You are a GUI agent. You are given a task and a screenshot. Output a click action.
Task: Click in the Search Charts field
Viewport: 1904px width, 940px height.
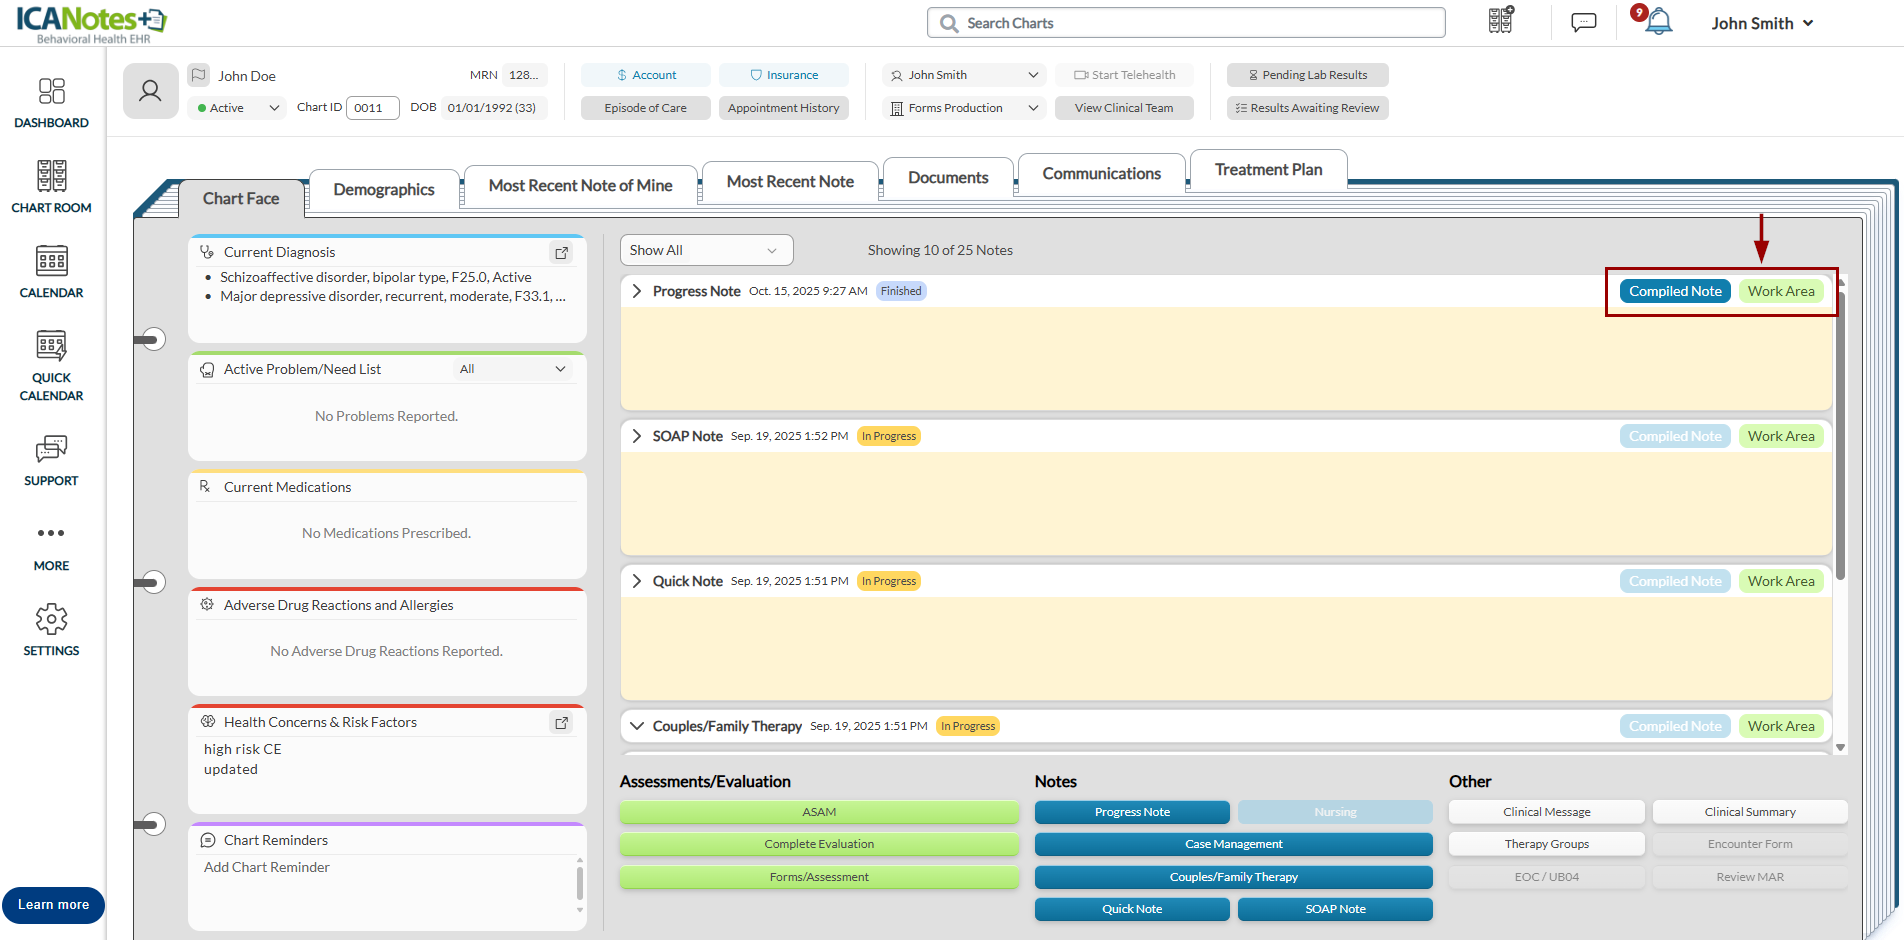1190,23
